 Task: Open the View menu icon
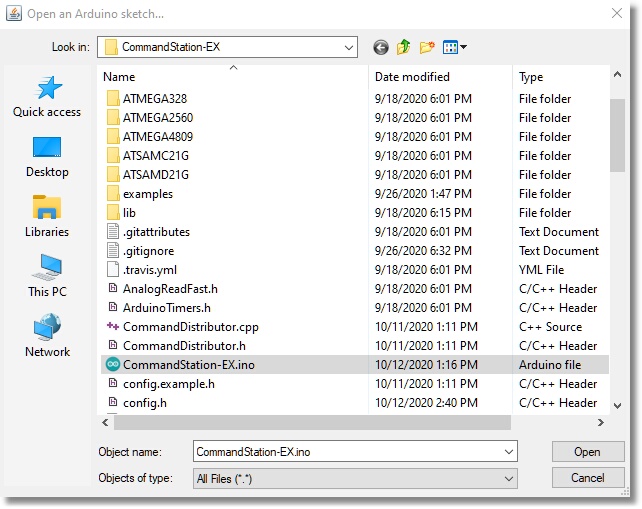click(x=455, y=47)
